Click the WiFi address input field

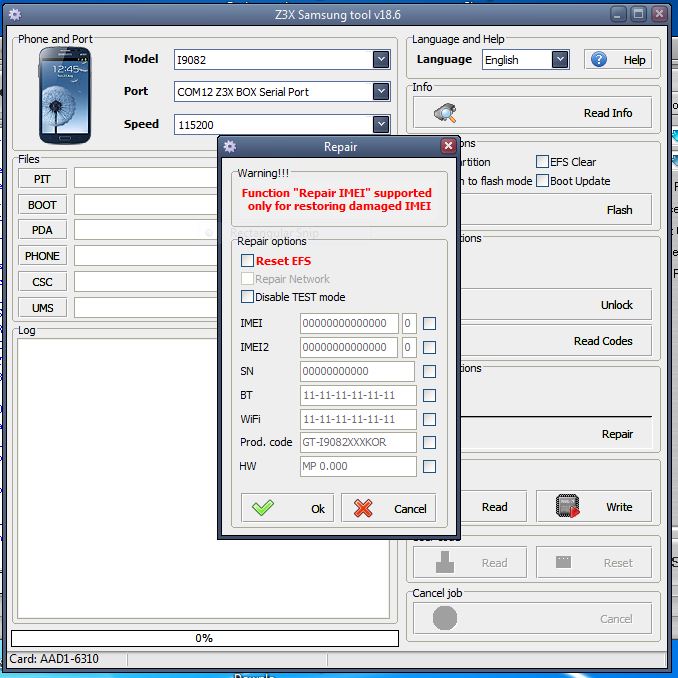[358, 419]
